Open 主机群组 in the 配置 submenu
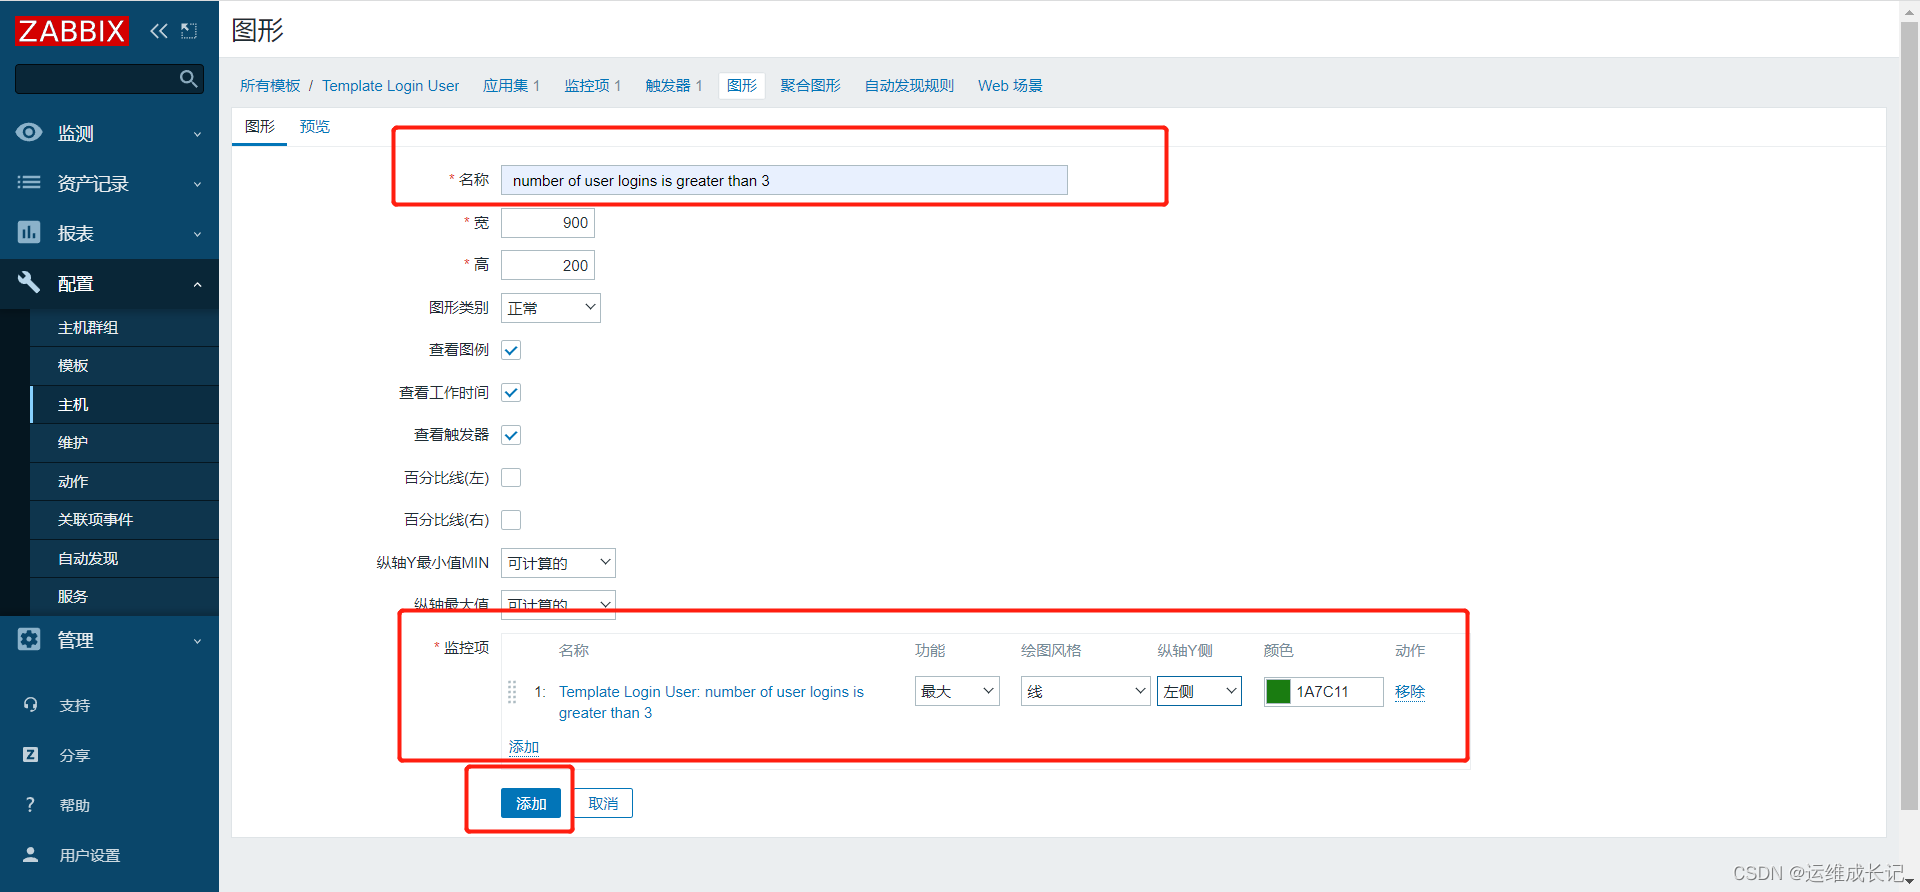Screen dimensions: 1920x892 pyautogui.click(x=124, y=327)
